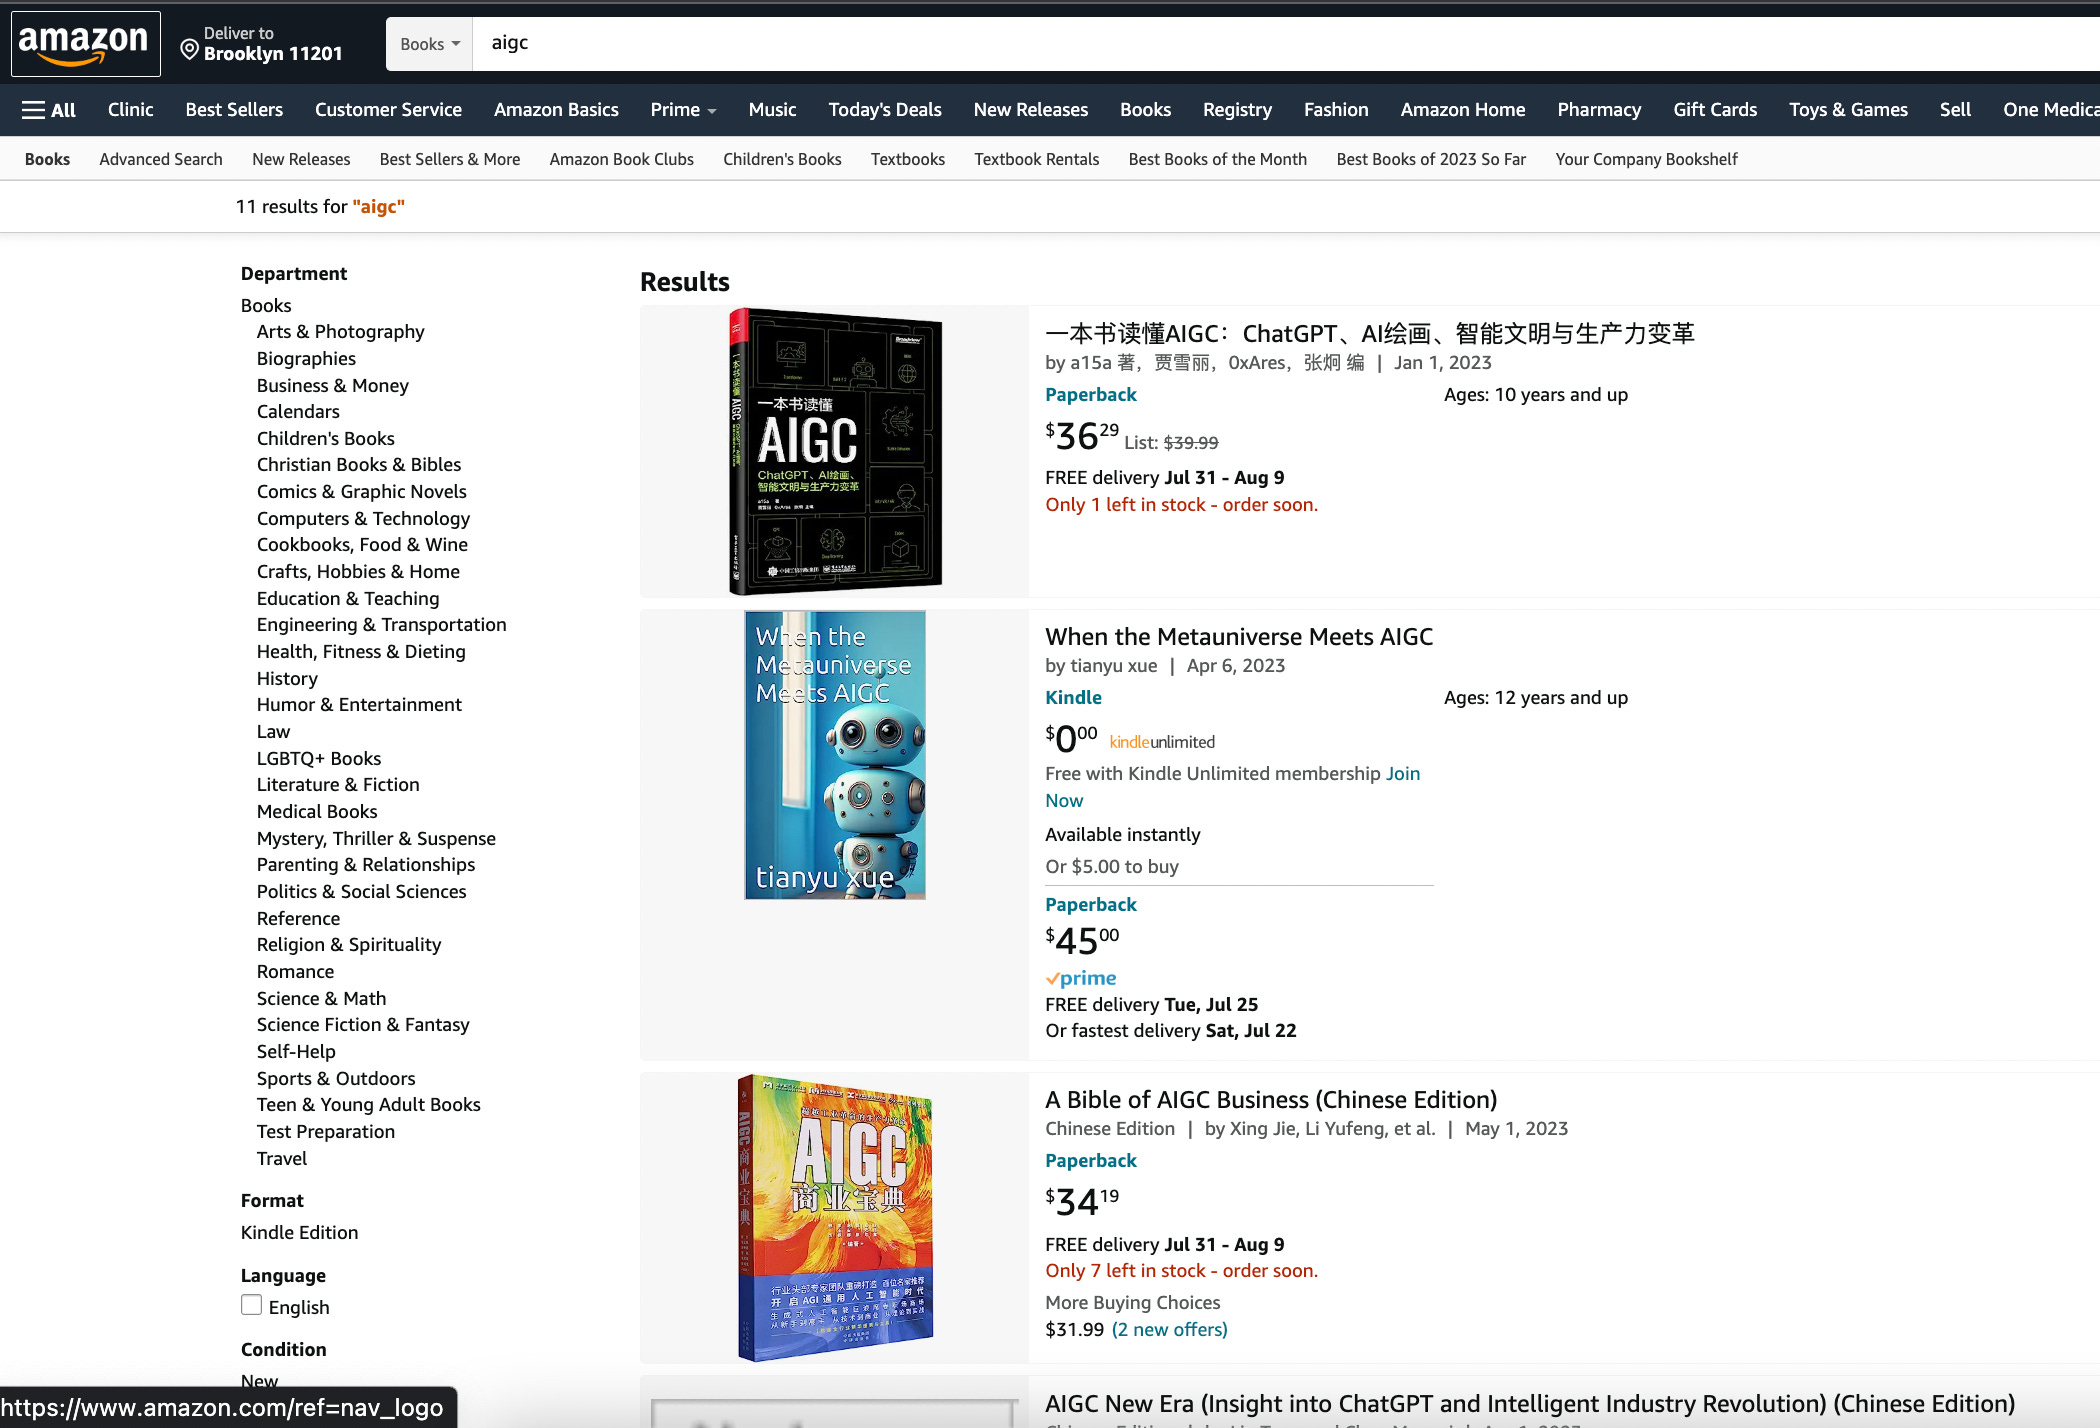The image size is (2100, 1428).
Task: Open the Books search category dropdown
Action: click(x=430, y=44)
